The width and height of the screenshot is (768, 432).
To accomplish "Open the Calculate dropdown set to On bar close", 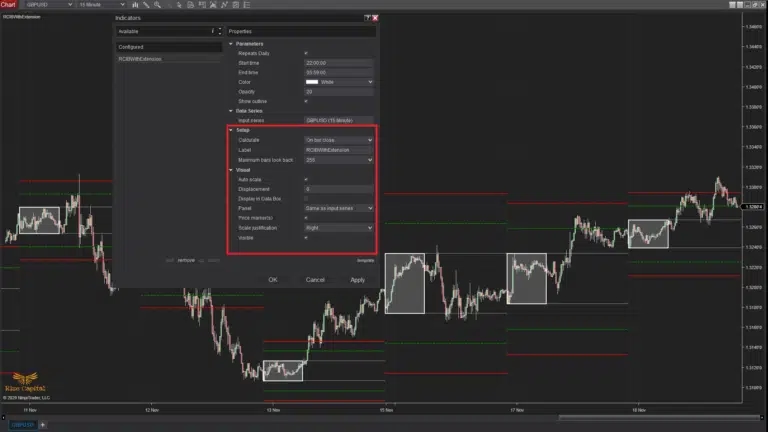I will (x=339, y=140).
